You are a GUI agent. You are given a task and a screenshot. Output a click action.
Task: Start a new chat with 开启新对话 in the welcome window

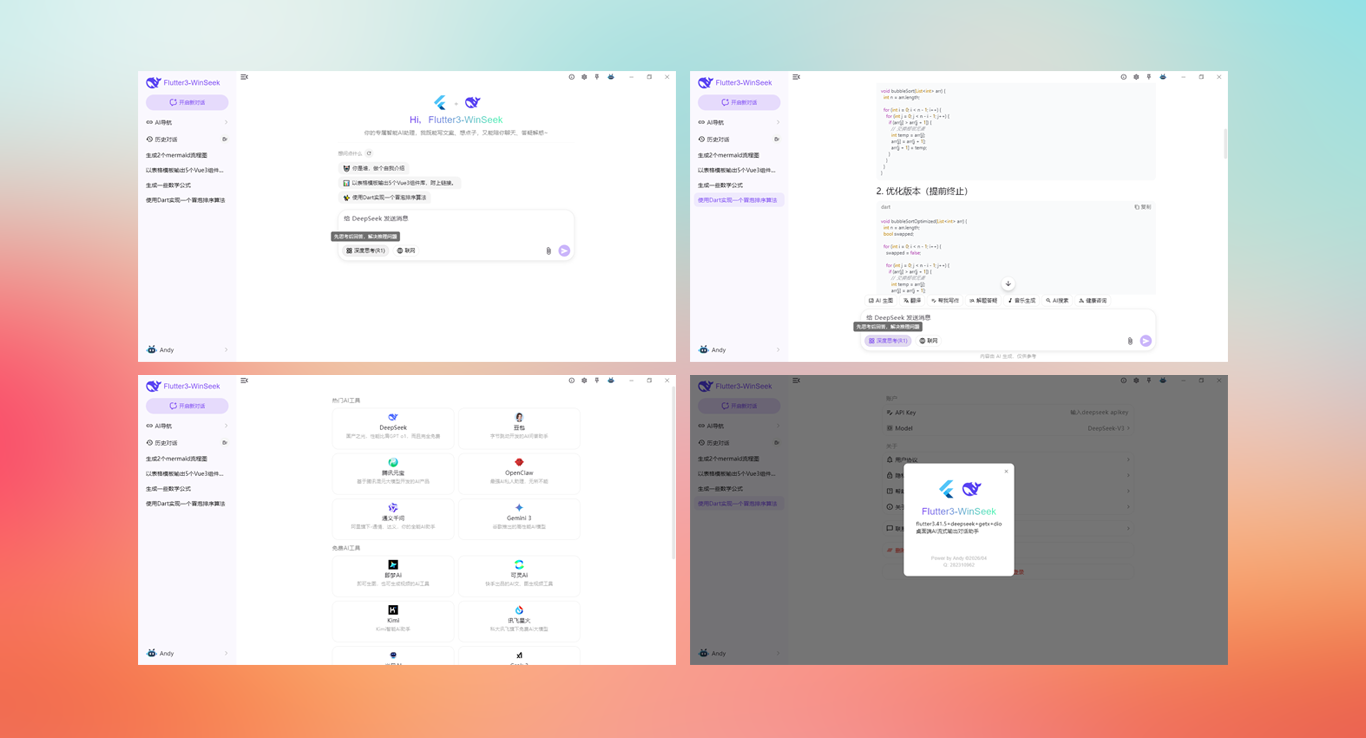pyautogui.click(x=187, y=102)
